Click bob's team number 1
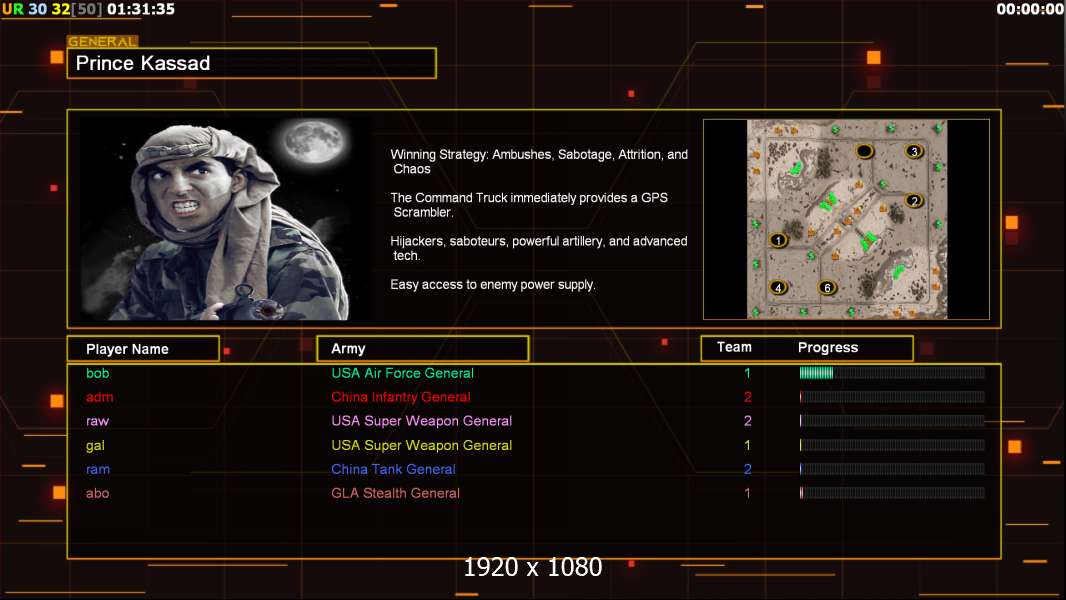This screenshot has height=600, width=1066. [747, 373]
